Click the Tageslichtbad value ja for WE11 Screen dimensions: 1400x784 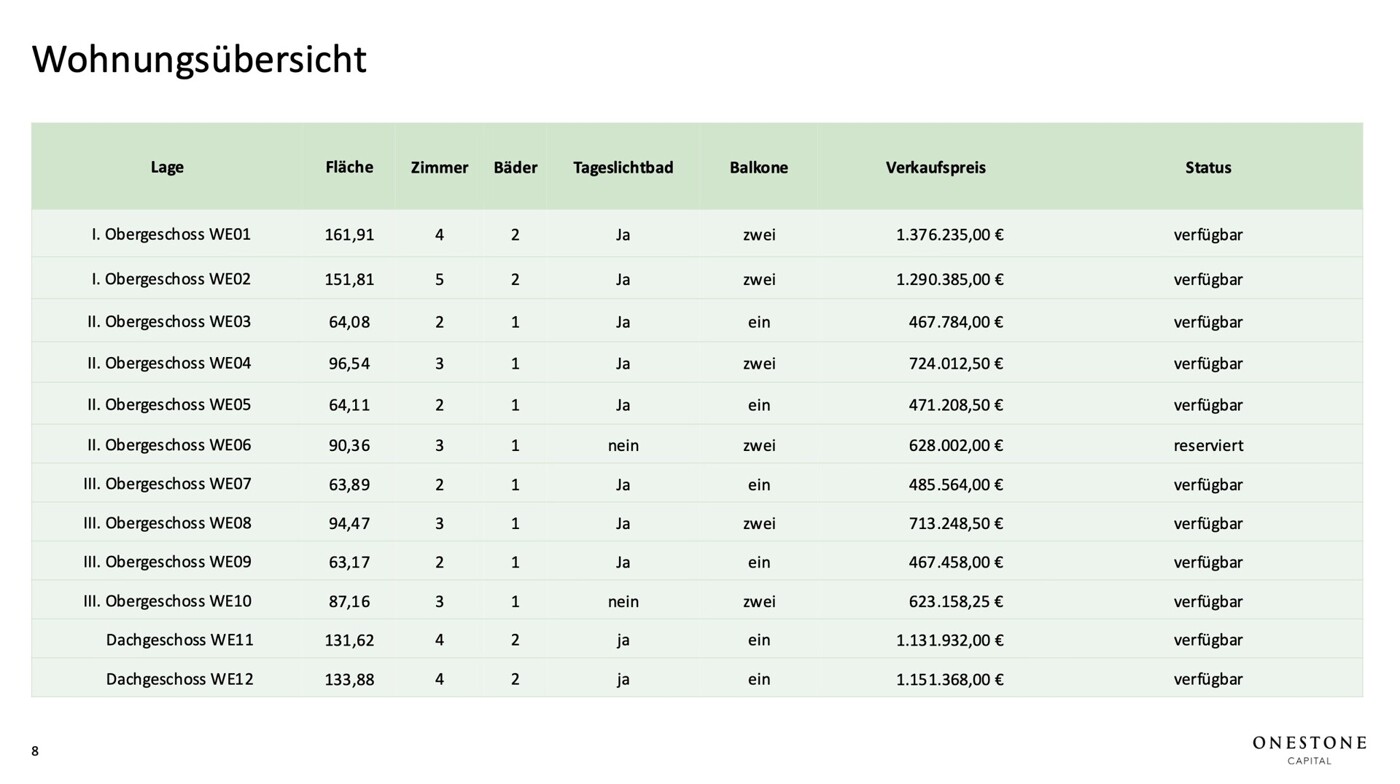pyautogui.click(x=623, y=640)
